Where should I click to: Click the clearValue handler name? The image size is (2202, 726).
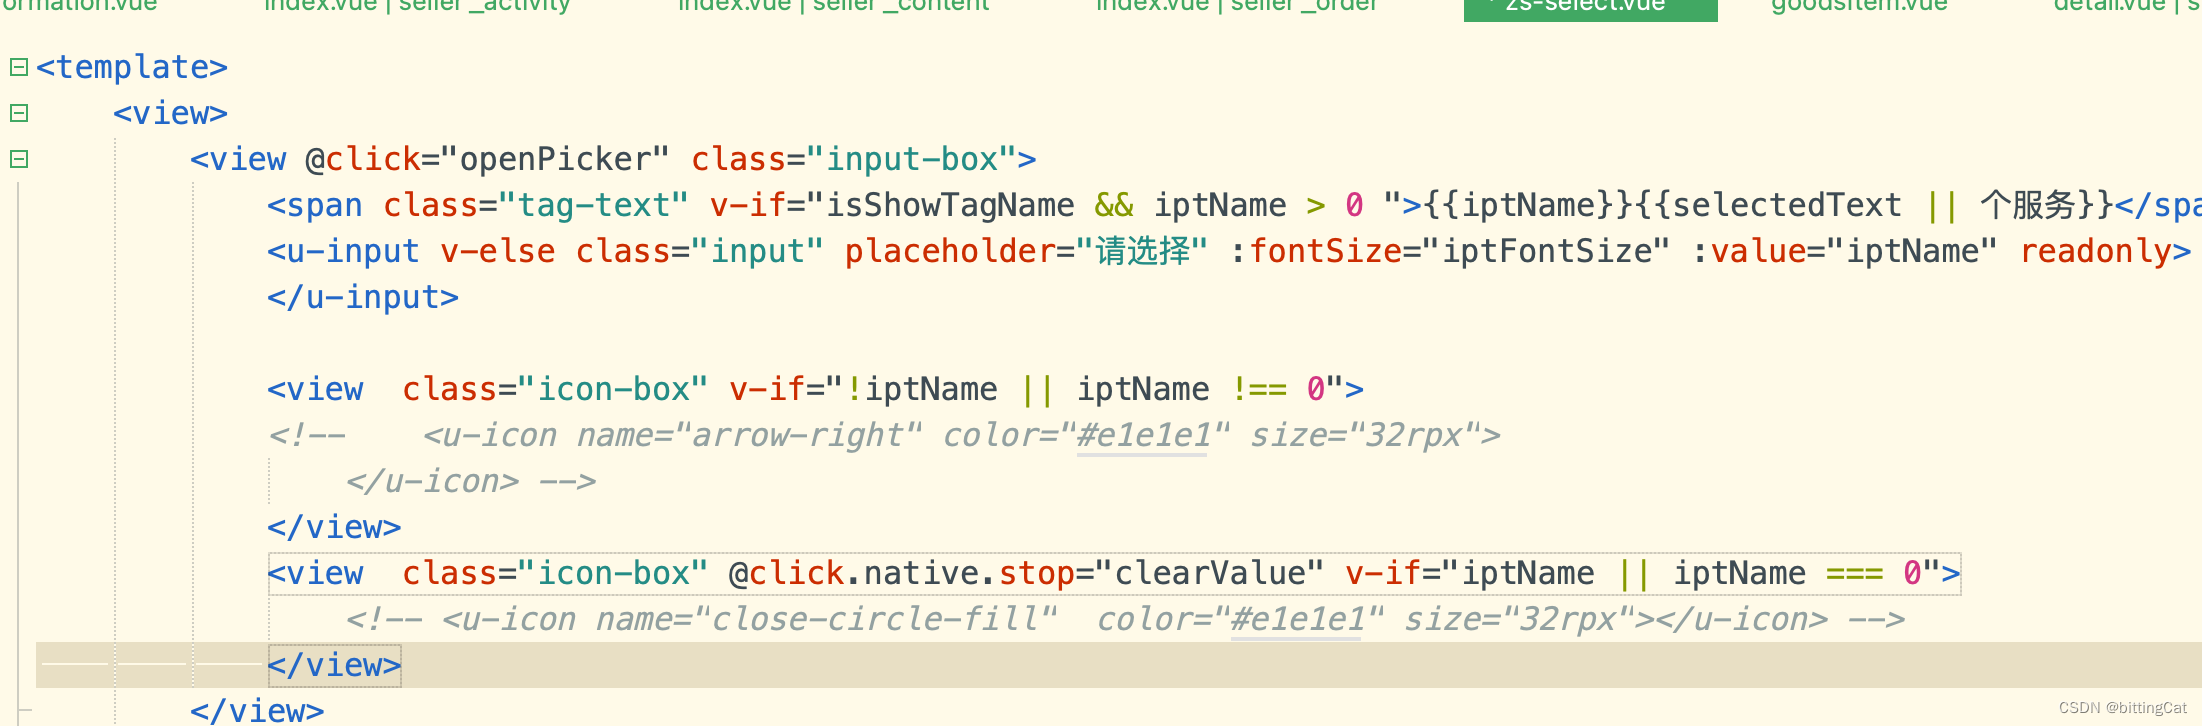pyautogui.click(x=1210, y=573)
